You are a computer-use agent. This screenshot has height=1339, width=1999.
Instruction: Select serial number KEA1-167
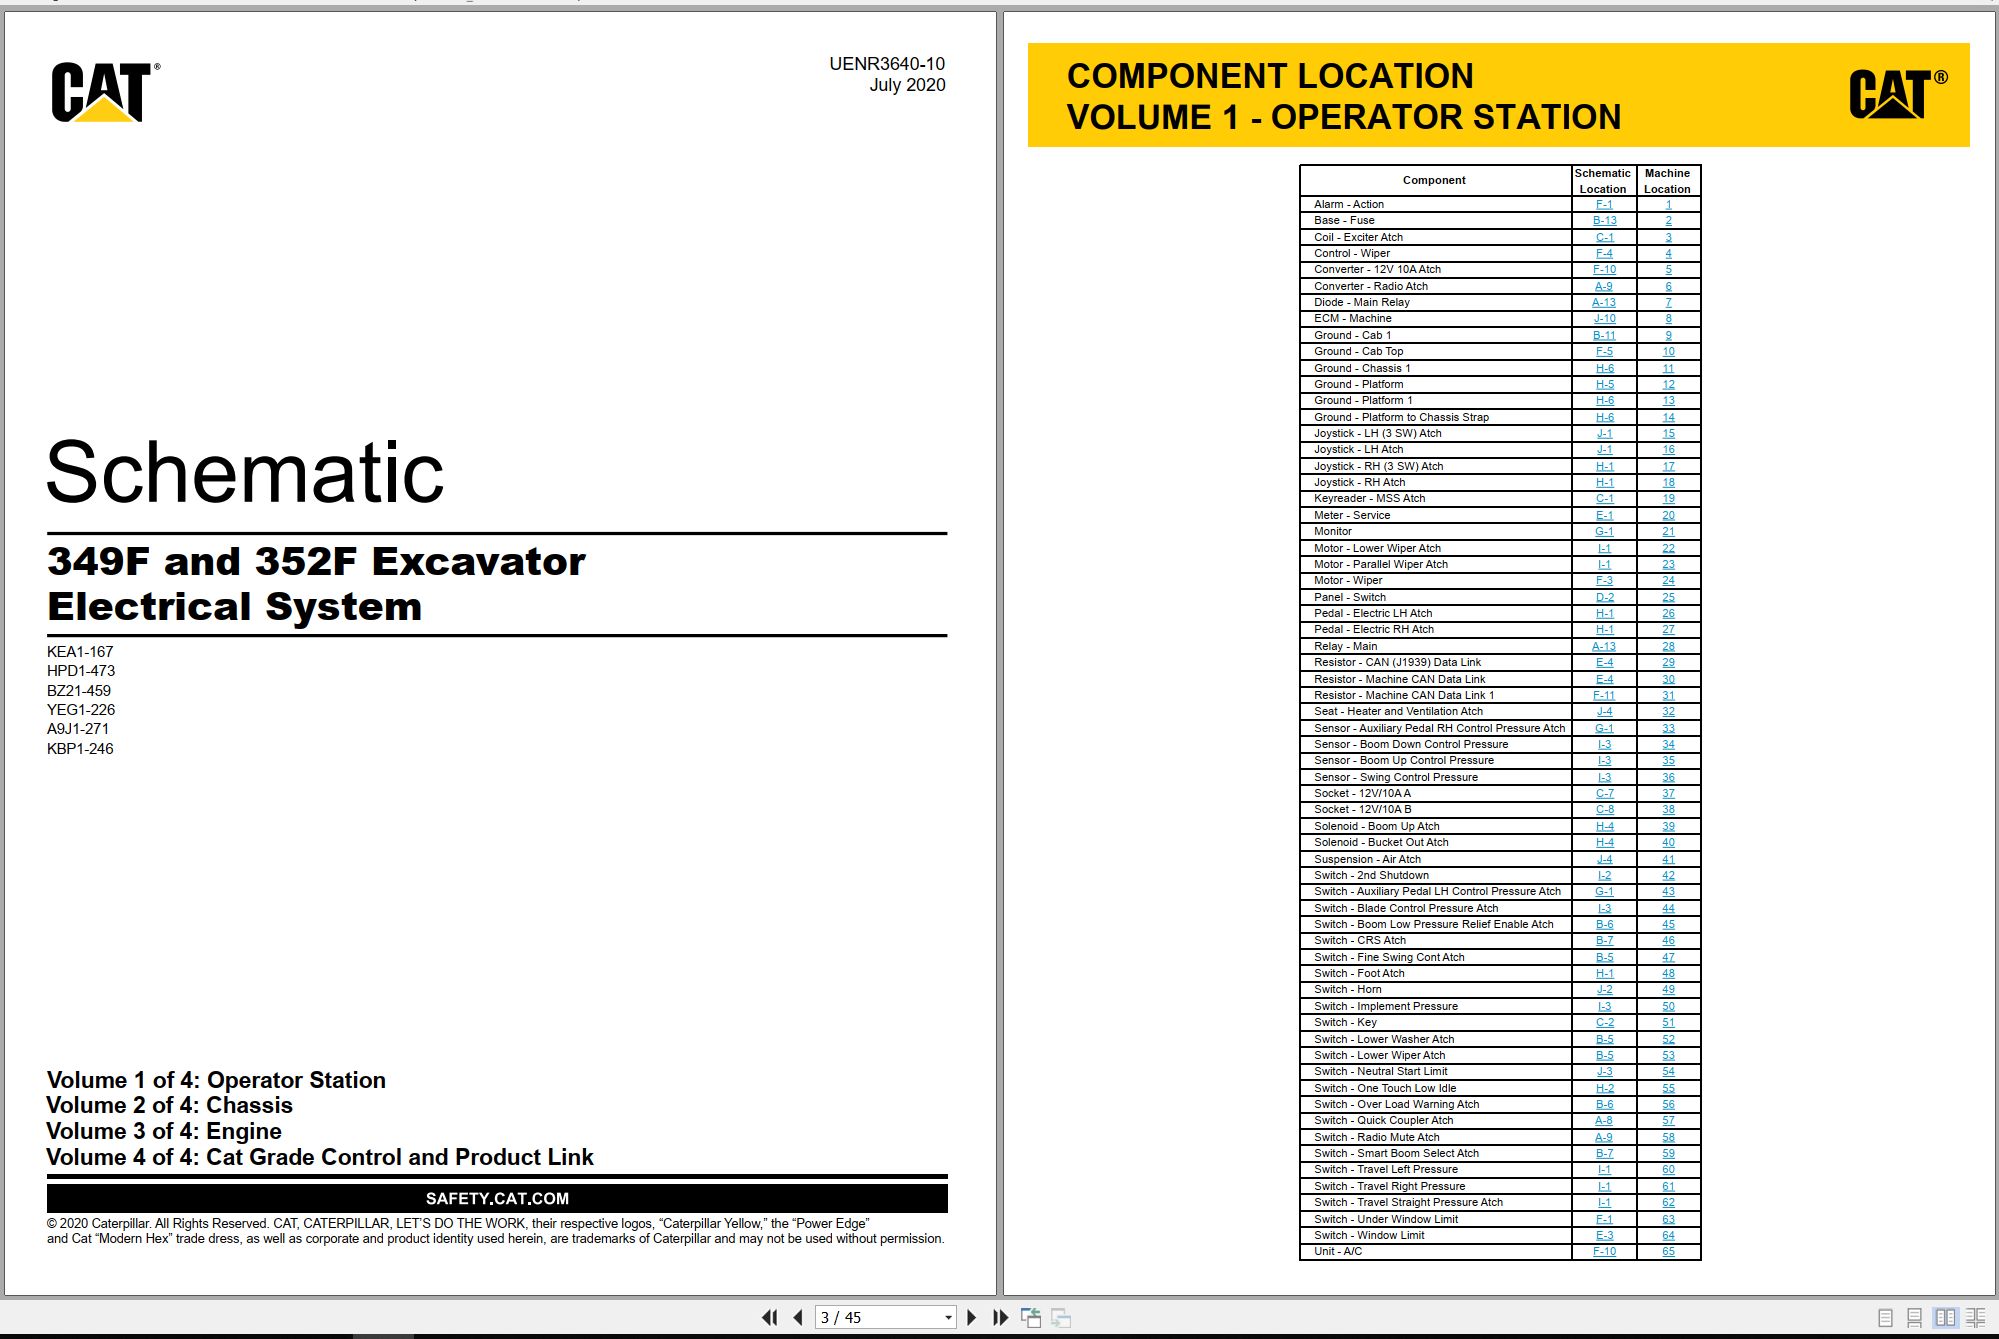pyautogui.click(x=80, y=651)
